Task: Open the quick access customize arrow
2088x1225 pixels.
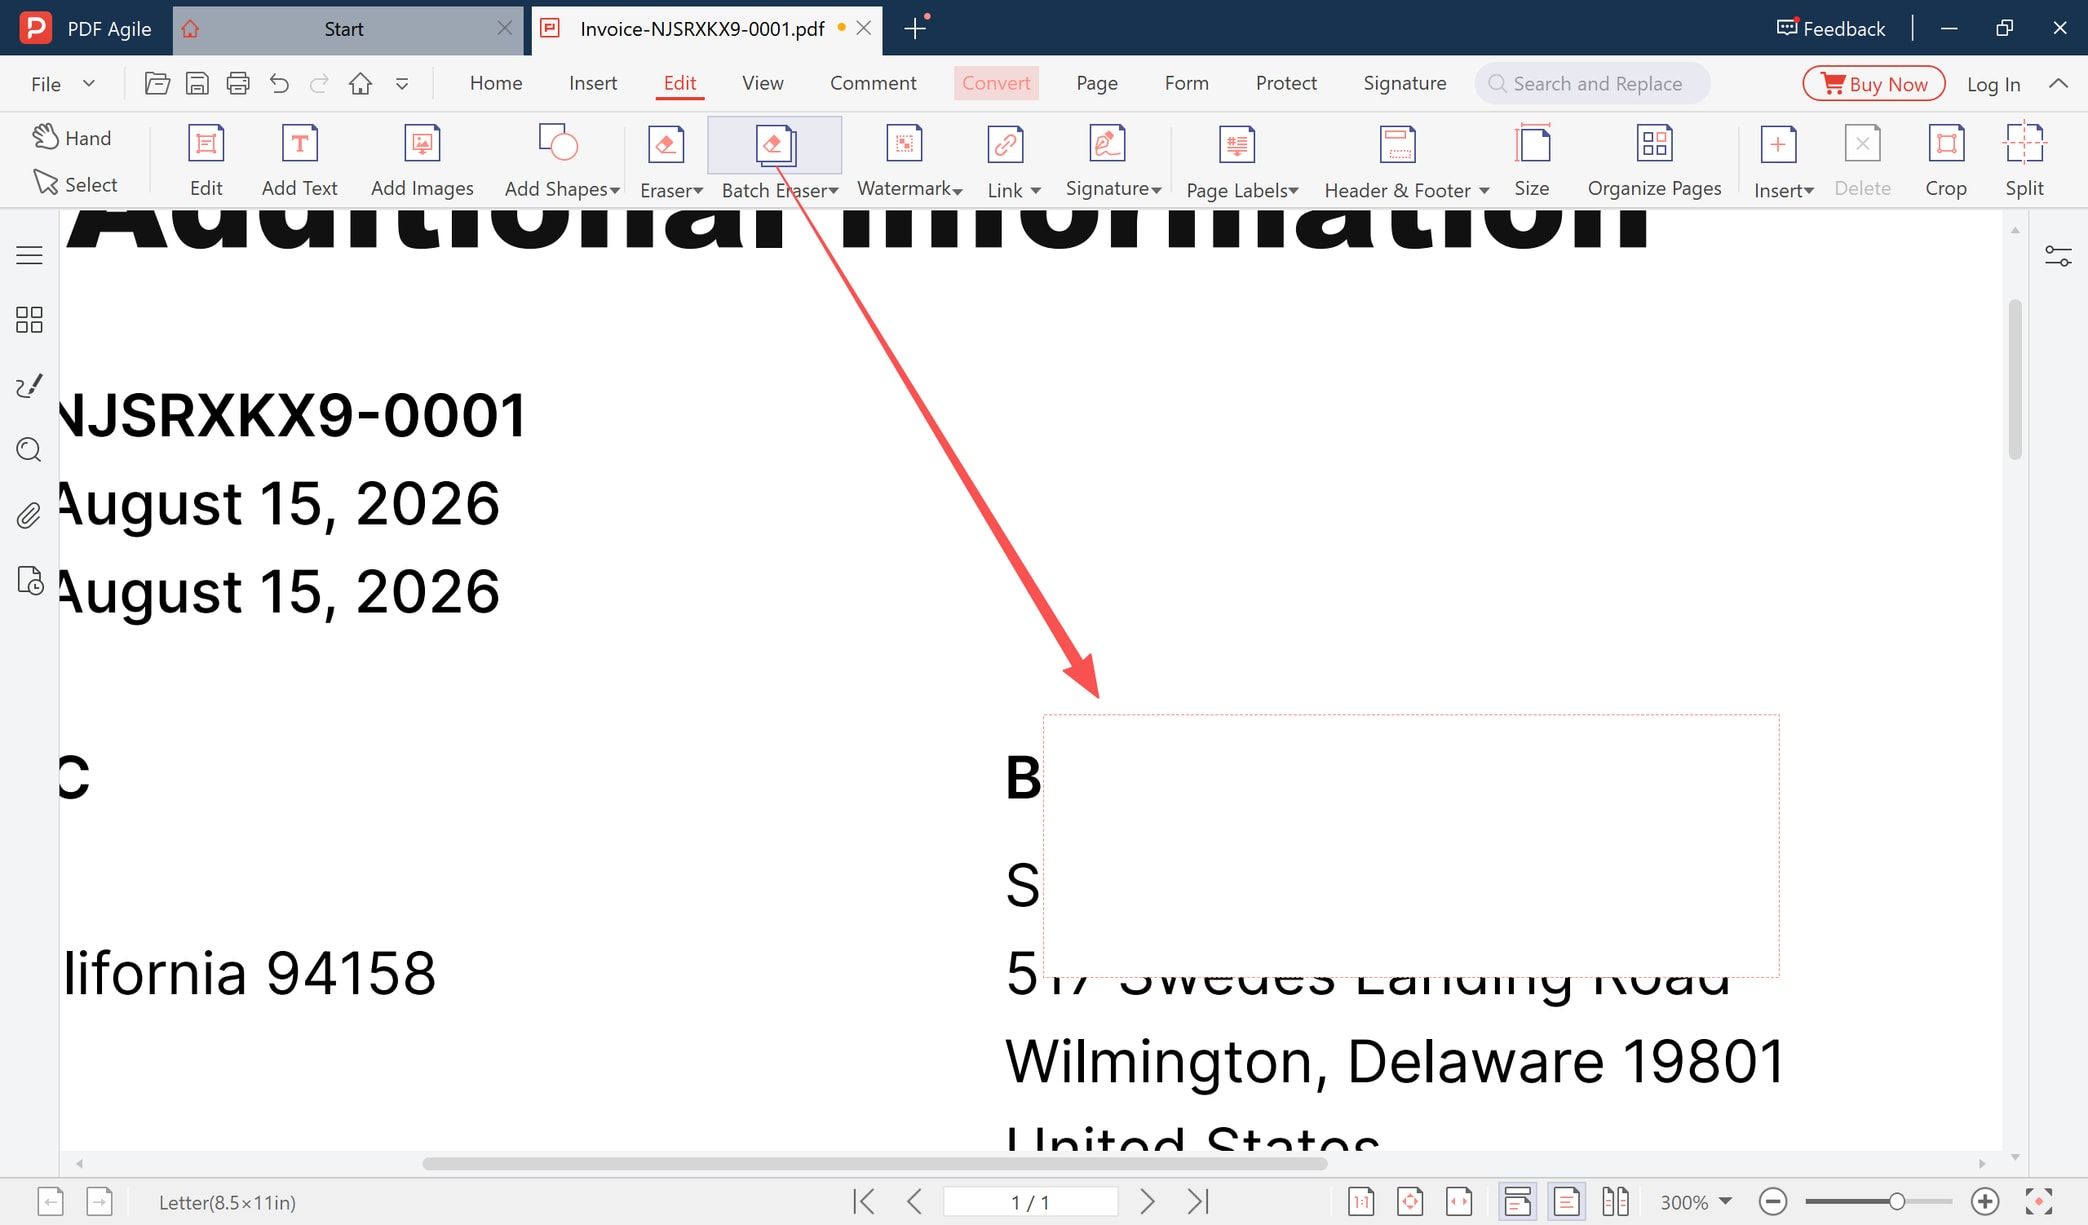Action: coord(402,84)
